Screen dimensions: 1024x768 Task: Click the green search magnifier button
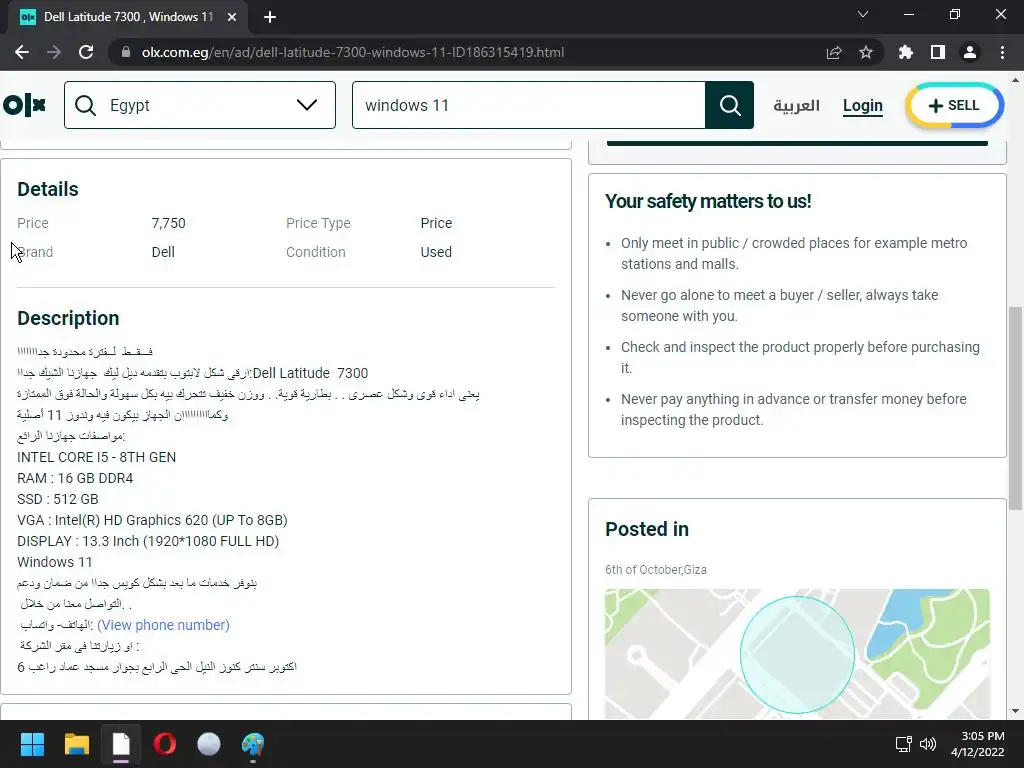coord(729,105)
